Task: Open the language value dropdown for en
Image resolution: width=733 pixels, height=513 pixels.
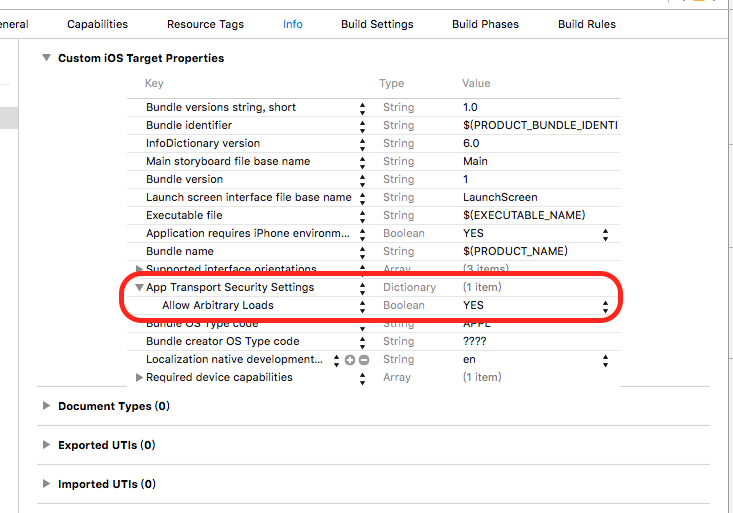Action: [605, 361]
